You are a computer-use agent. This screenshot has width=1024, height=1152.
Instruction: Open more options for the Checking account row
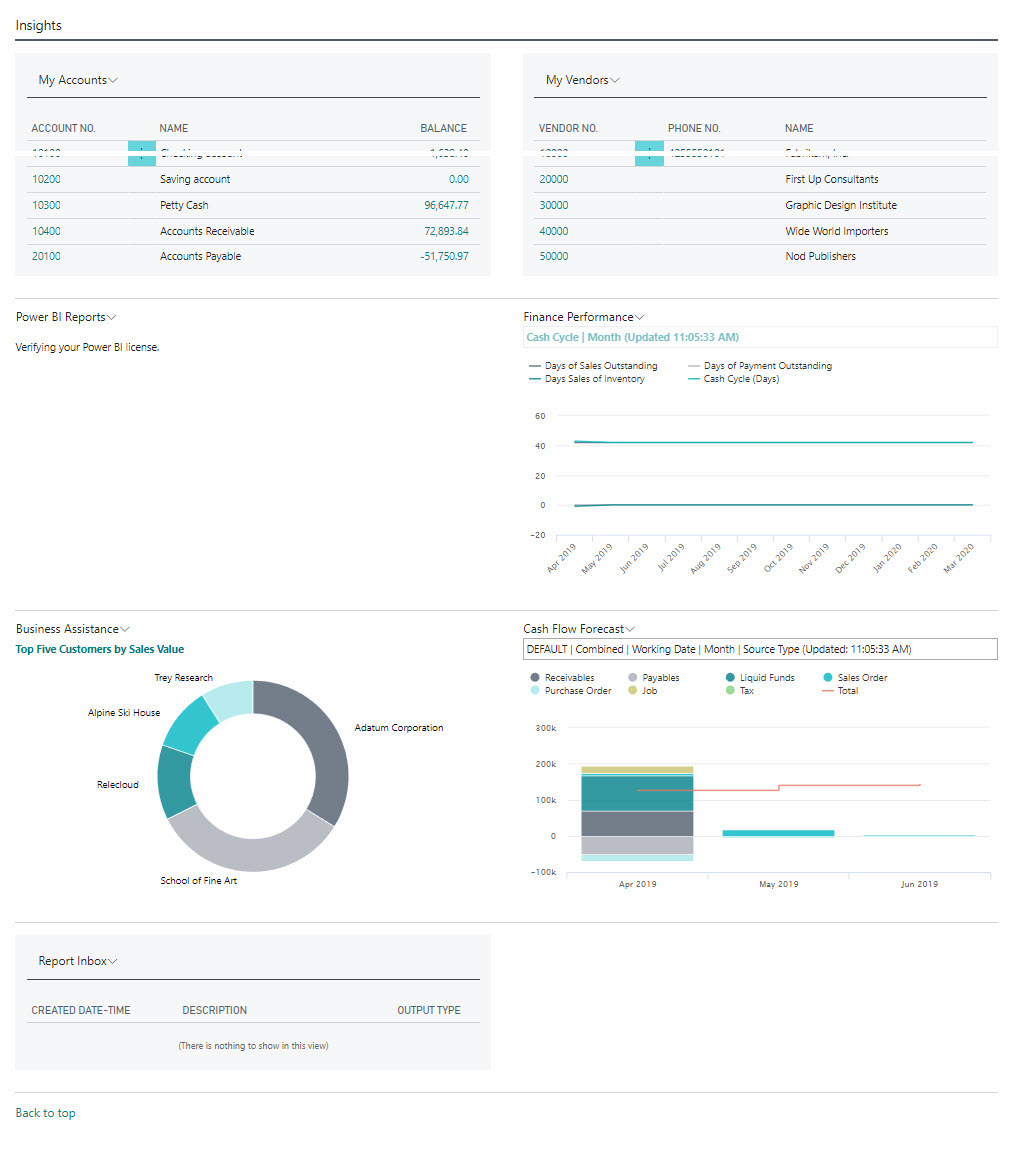(140, 153)
